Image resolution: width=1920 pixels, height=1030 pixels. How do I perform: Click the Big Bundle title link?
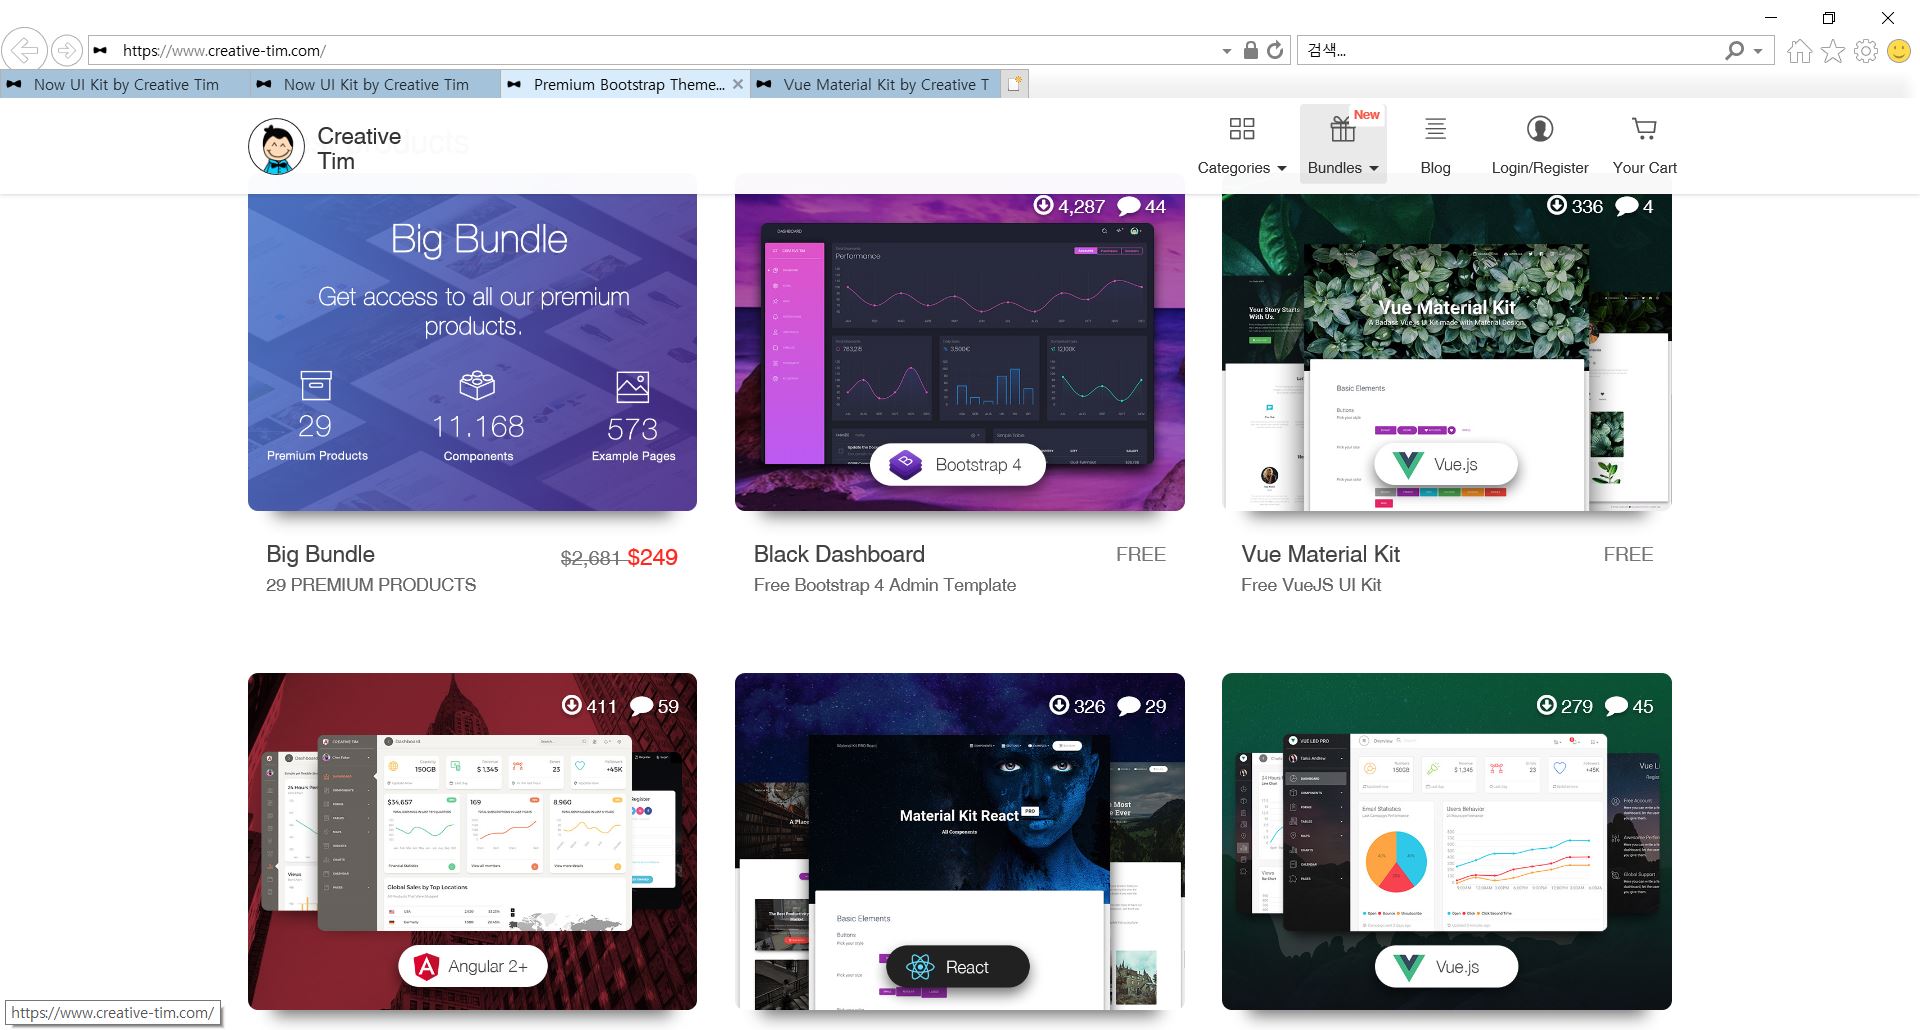click(x=320, y=554)
